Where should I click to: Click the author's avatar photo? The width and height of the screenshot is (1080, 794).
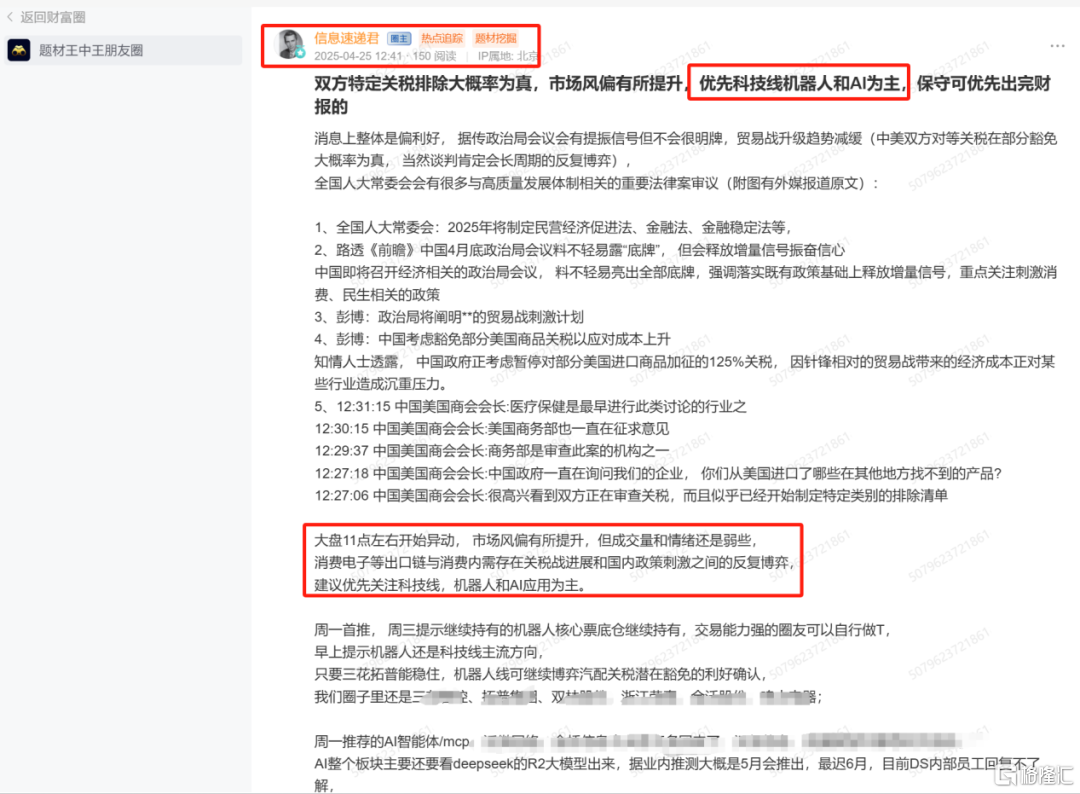coord(289,43)
